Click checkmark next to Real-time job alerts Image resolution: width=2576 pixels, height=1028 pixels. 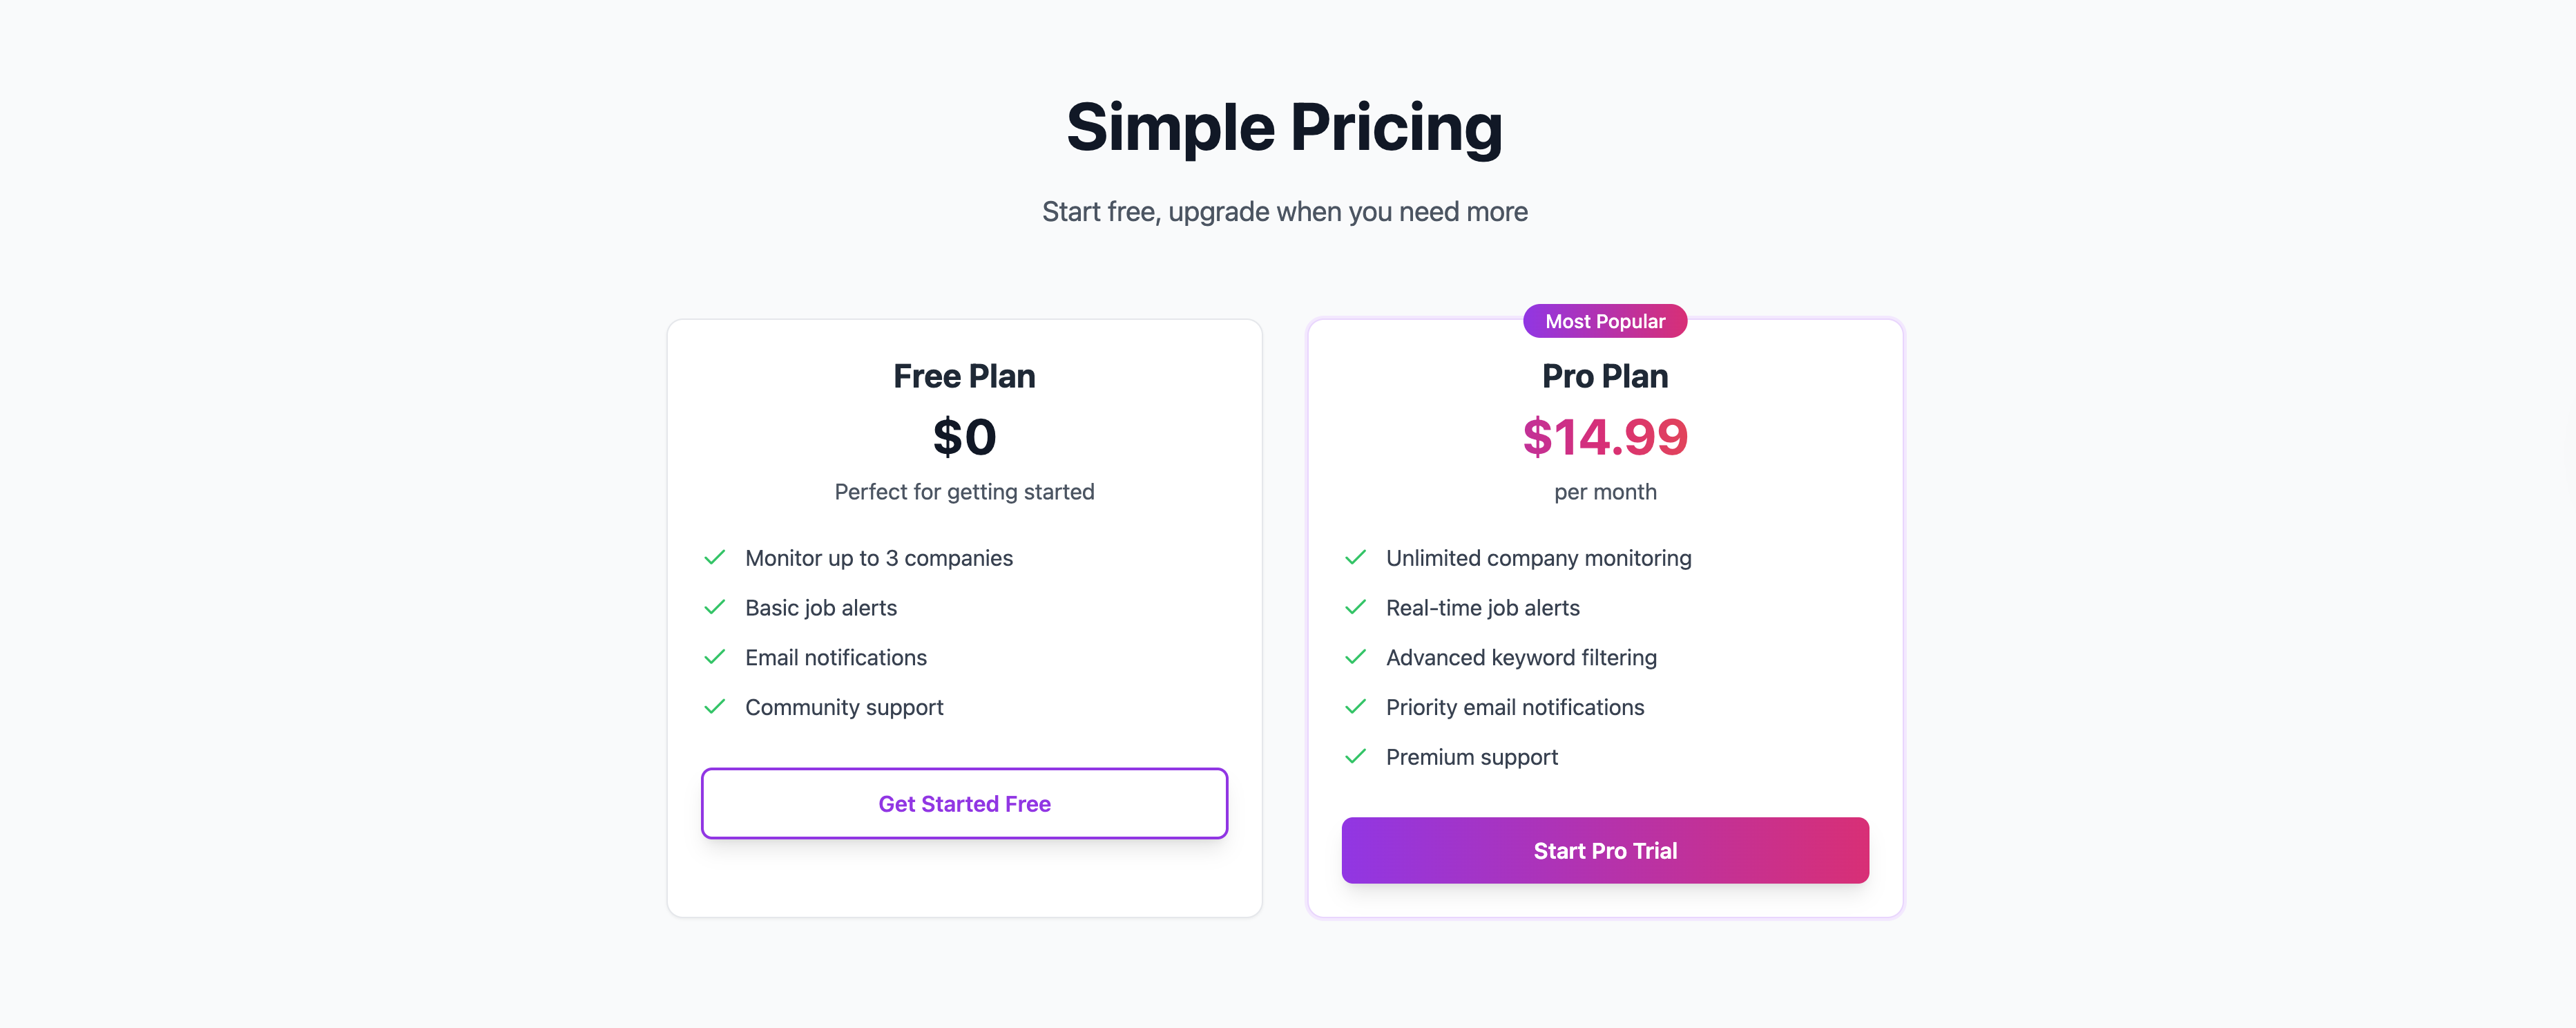pos(1355,608)
